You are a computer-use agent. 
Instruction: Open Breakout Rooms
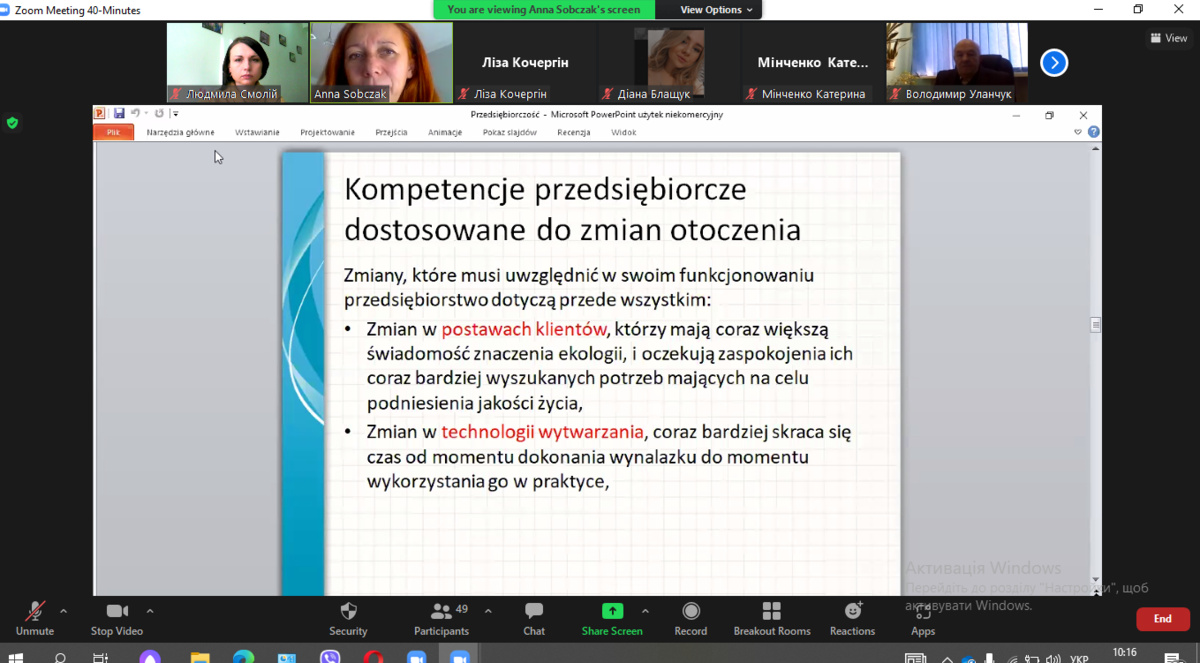coord(771,619)
